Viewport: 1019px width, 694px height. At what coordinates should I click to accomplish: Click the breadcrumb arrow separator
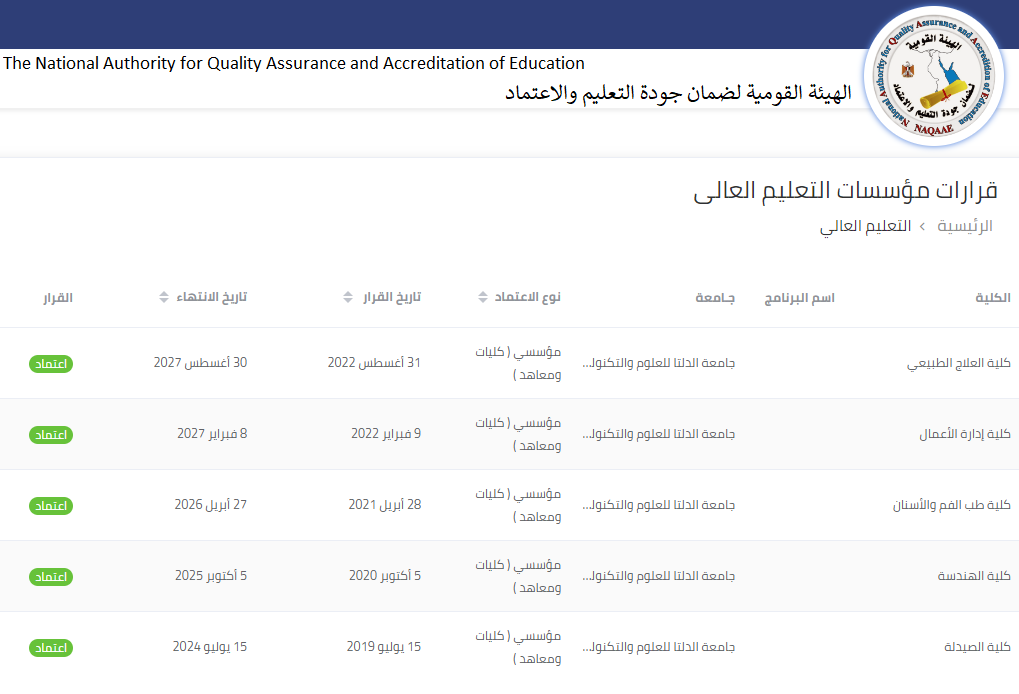924,226
